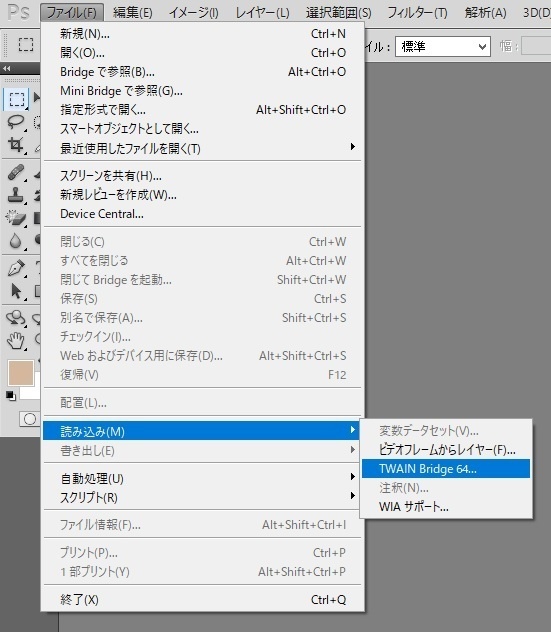
Task: Select the Rectangular Marquee tool
Action: click(16, 99)
